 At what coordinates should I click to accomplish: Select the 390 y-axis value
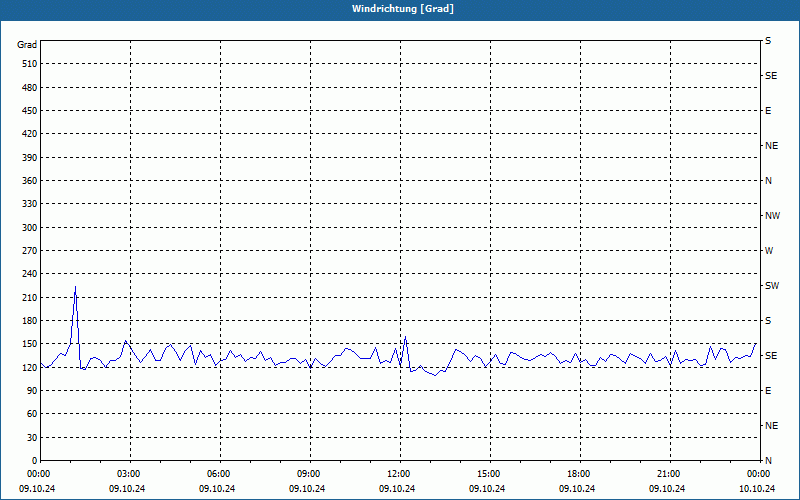pos(30,157)
